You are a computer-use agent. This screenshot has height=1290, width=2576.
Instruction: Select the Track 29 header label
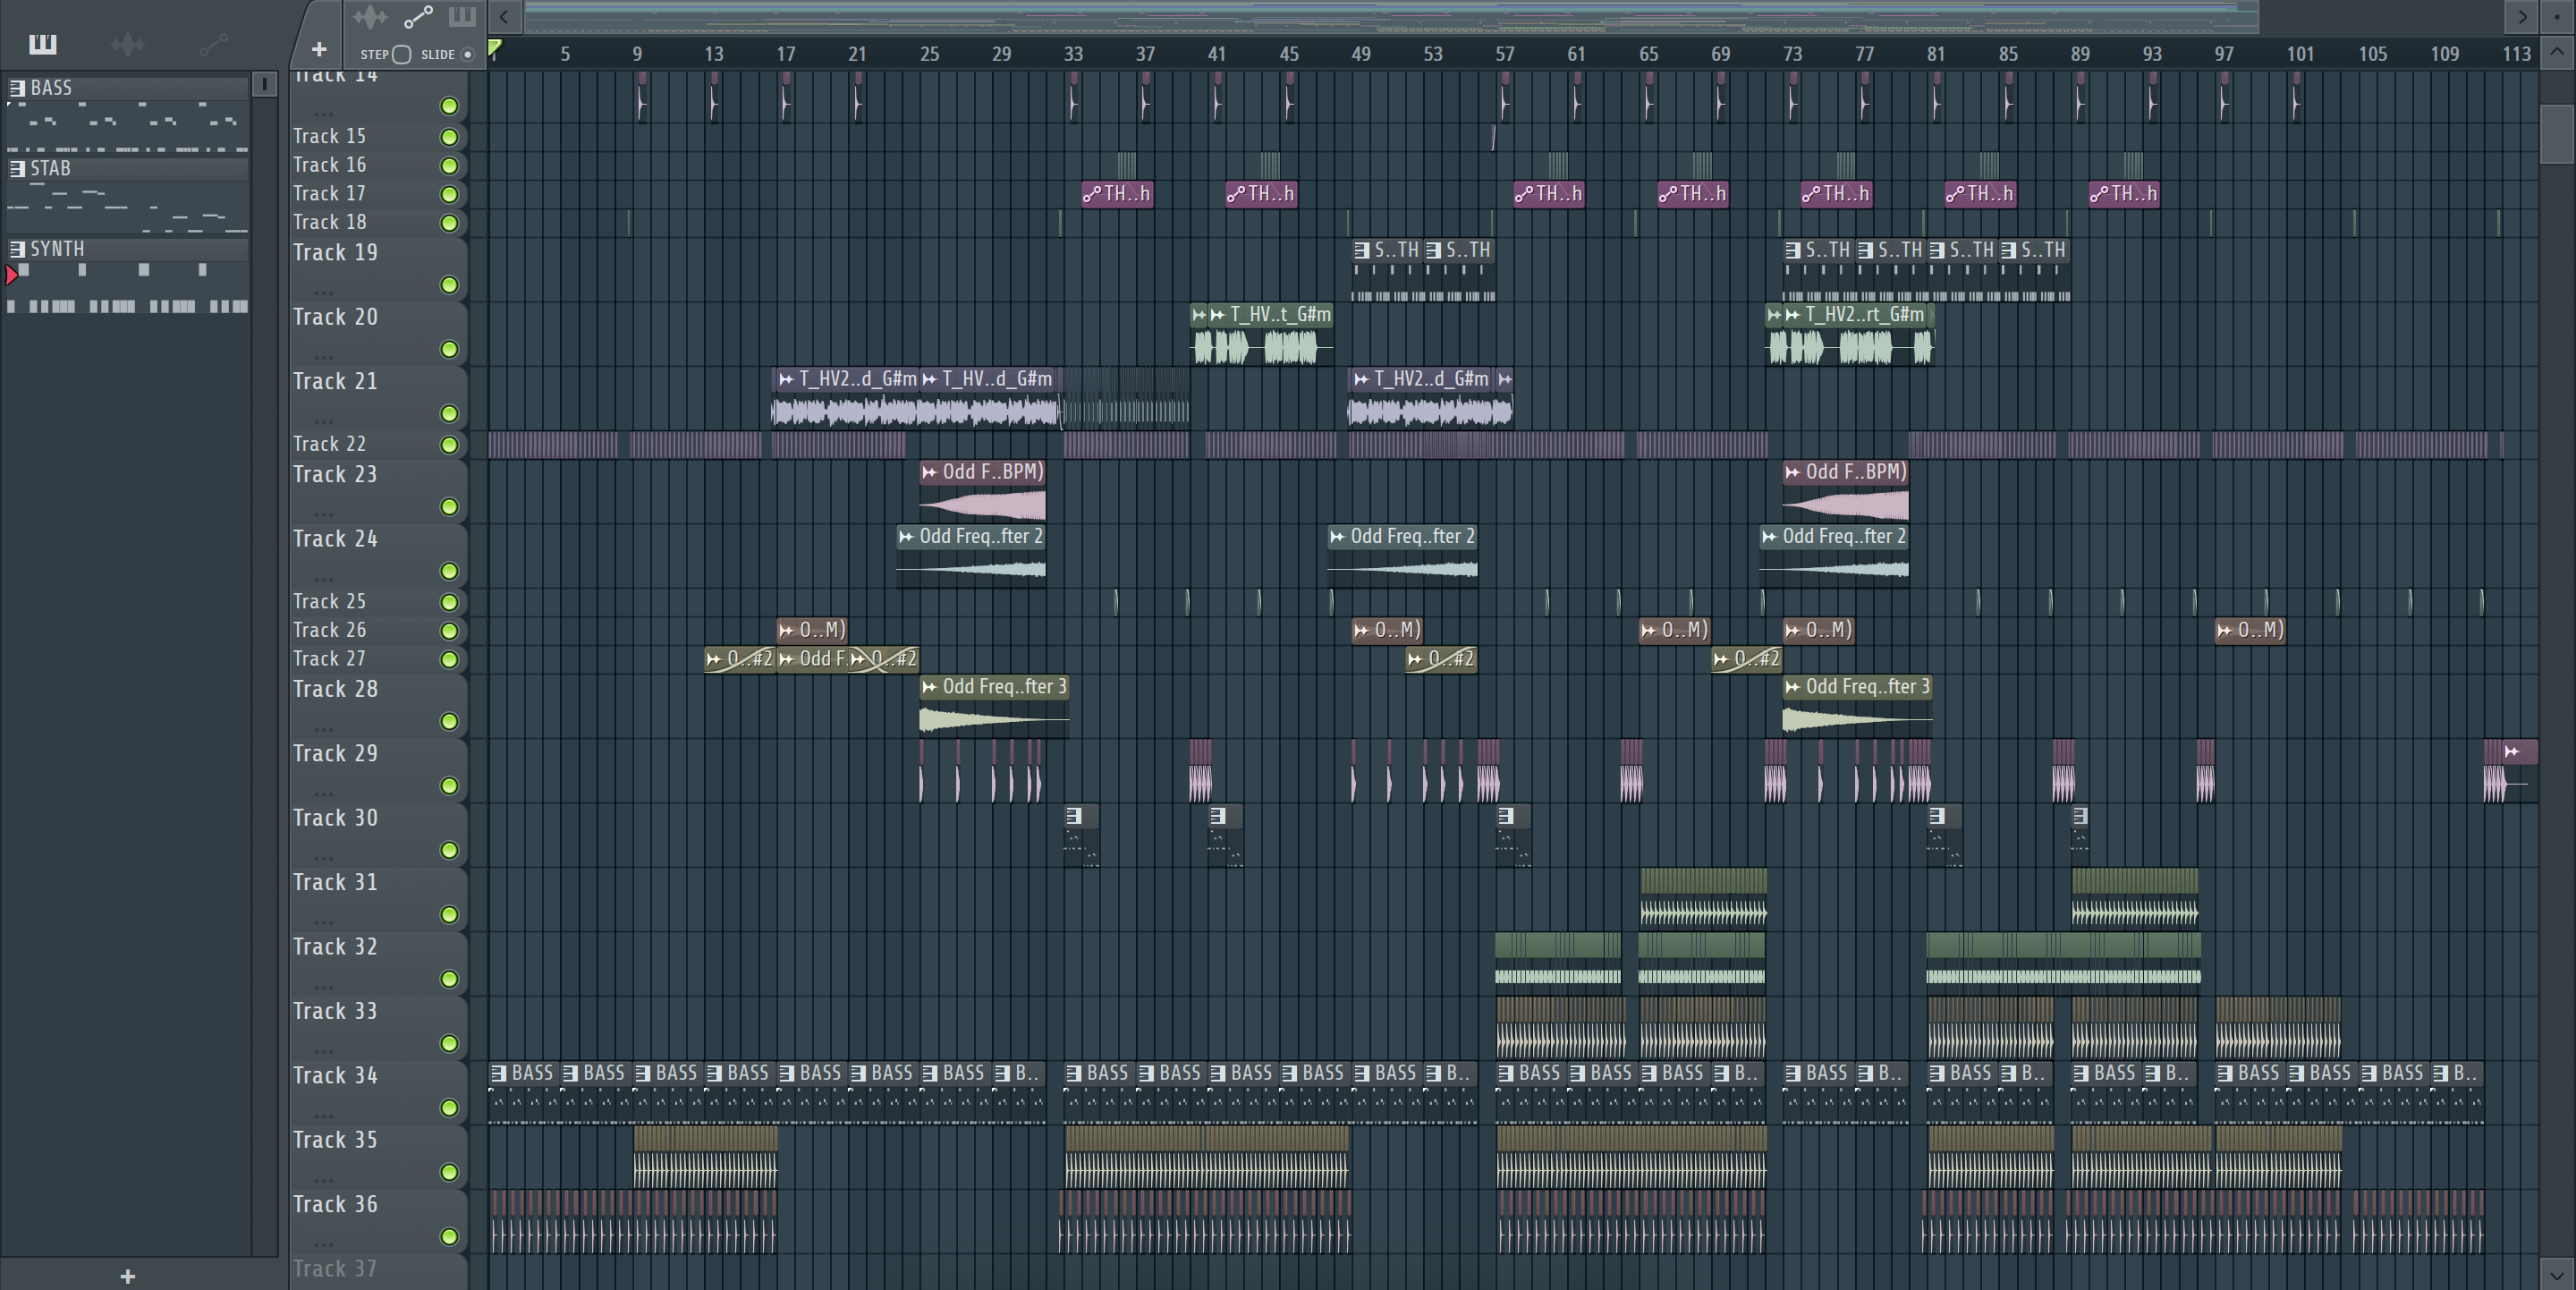coord(335,754)
